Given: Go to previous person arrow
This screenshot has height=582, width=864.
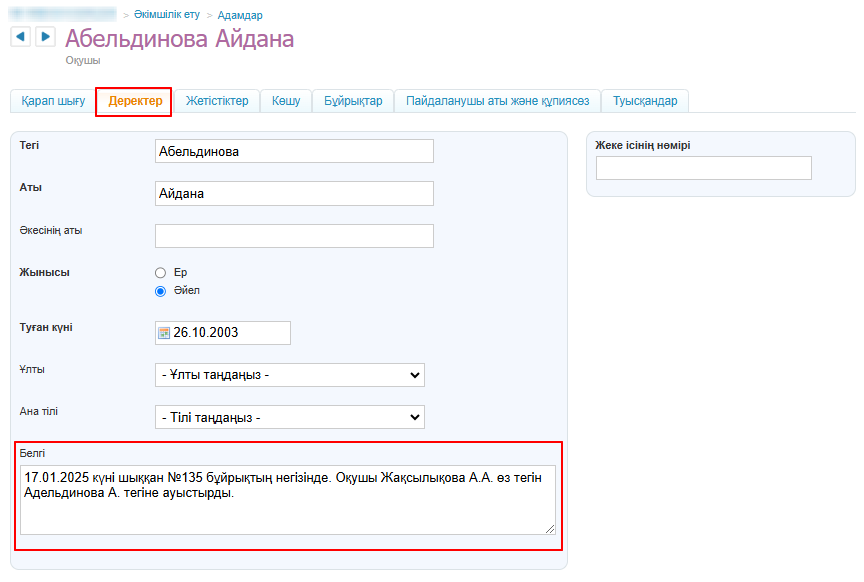Looking at the screenshot, I should [20, 37].
